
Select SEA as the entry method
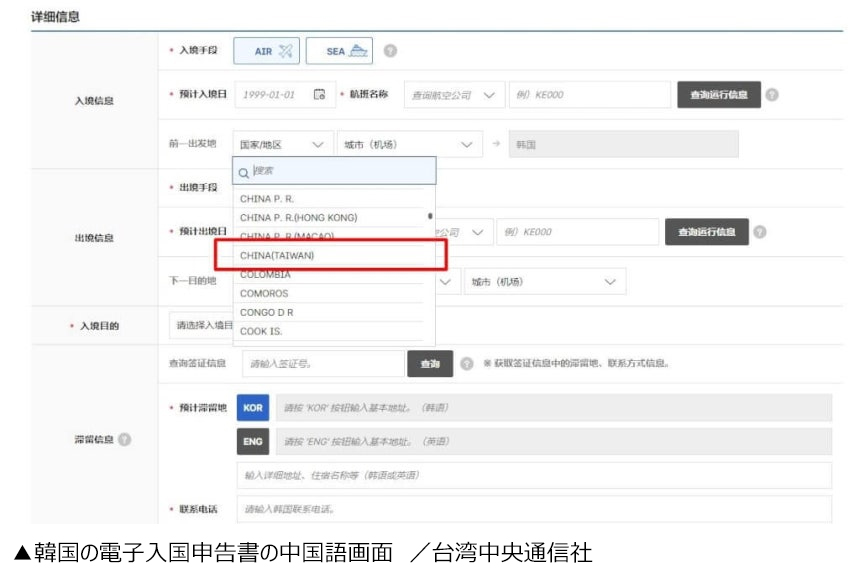pos(338,51)
